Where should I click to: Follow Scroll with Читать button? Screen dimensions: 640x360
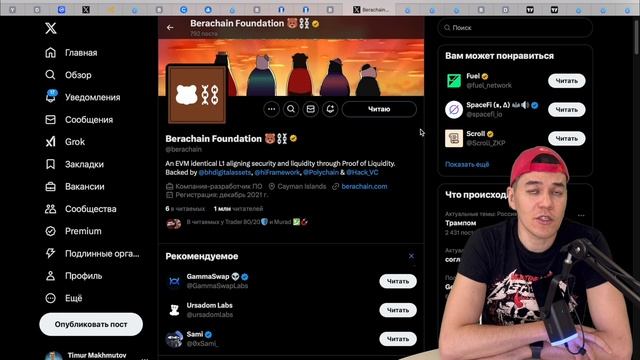567,138
